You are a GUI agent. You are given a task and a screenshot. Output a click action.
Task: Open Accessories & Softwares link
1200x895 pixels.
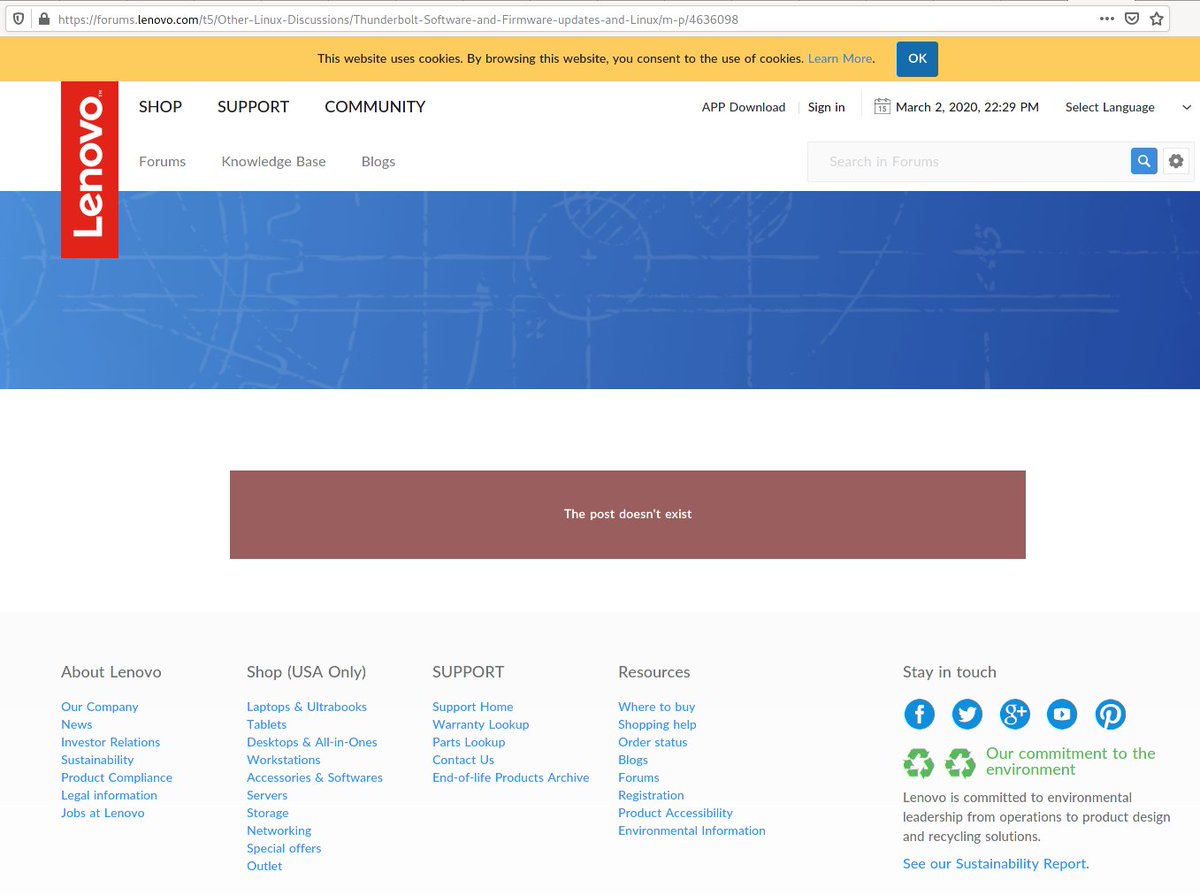(315, 777)
